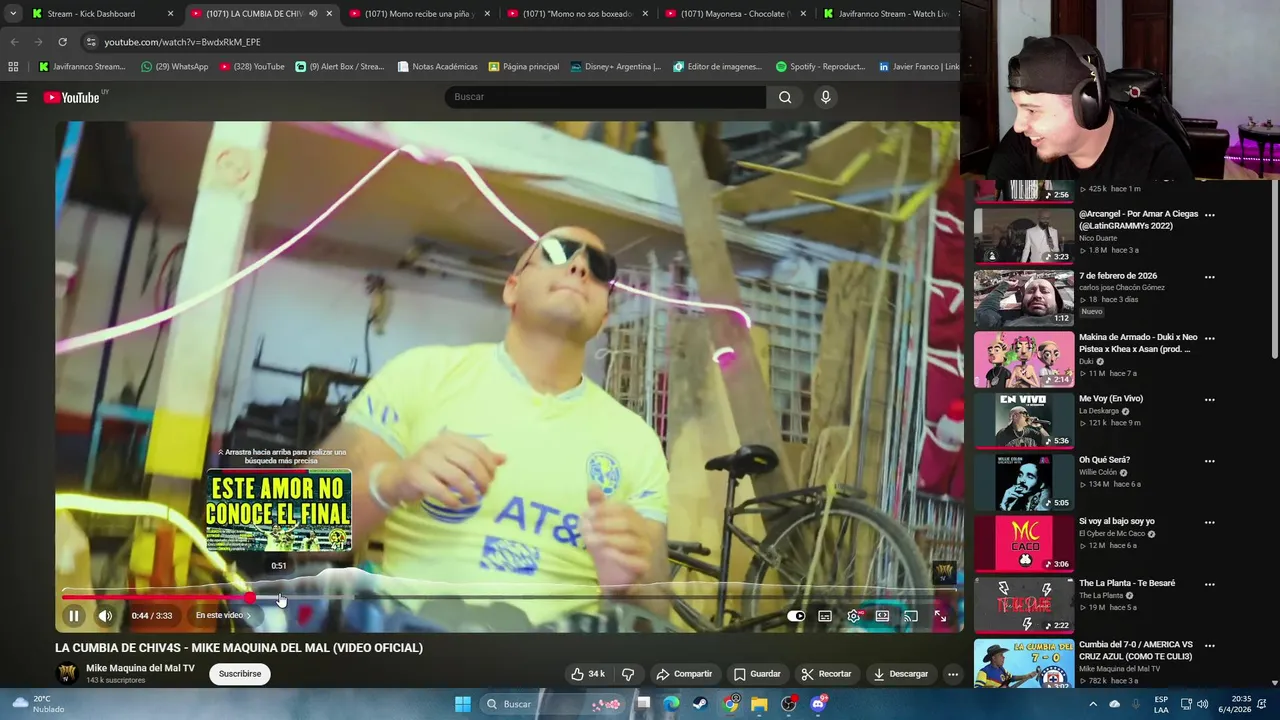Open options for 'Makina de Armado' video
Screen dimensions: 1280x720
coord(1209,338)
